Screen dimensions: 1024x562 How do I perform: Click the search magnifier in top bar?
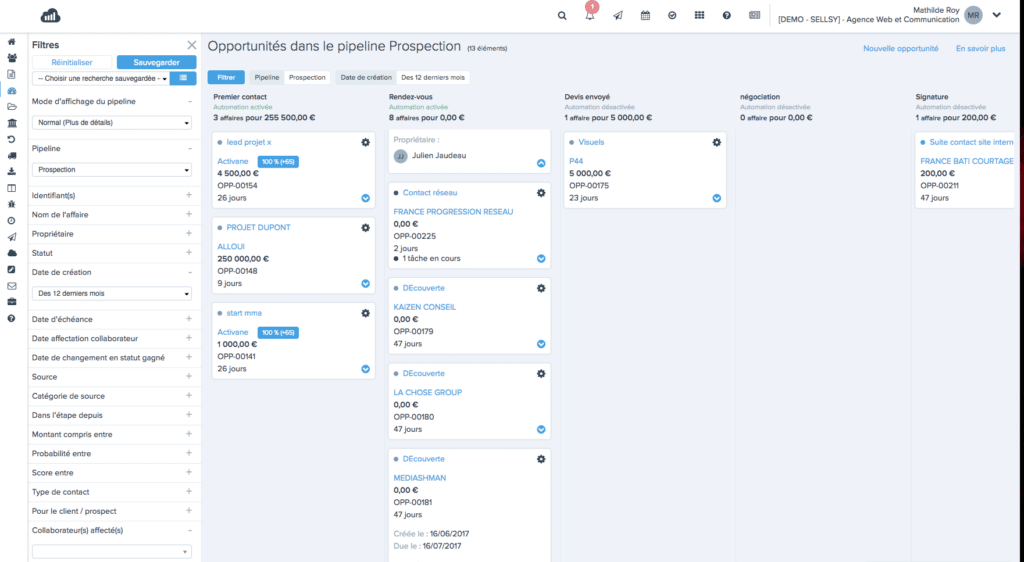(562, 16)
